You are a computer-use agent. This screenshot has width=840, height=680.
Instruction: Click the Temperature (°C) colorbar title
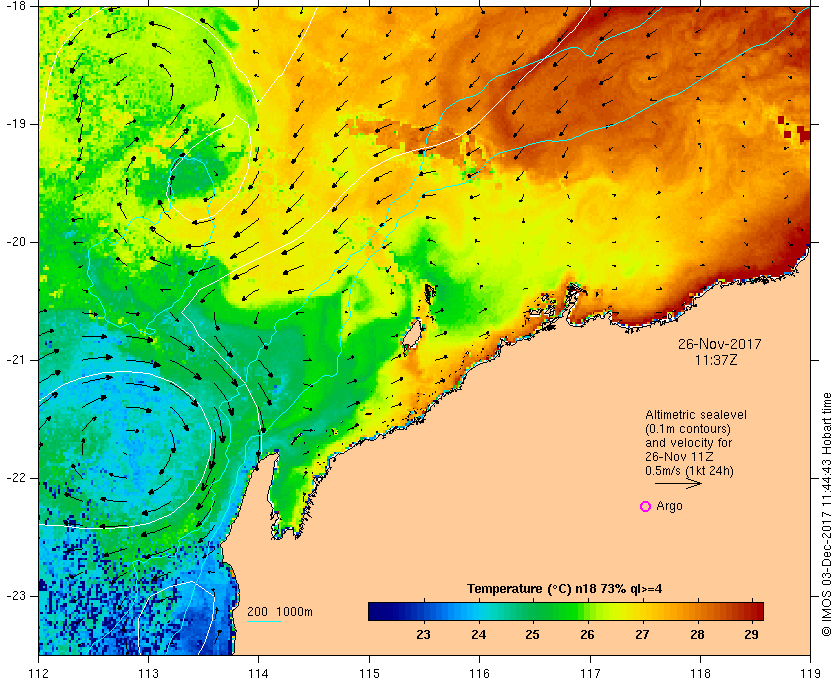(x=564, y=589)
